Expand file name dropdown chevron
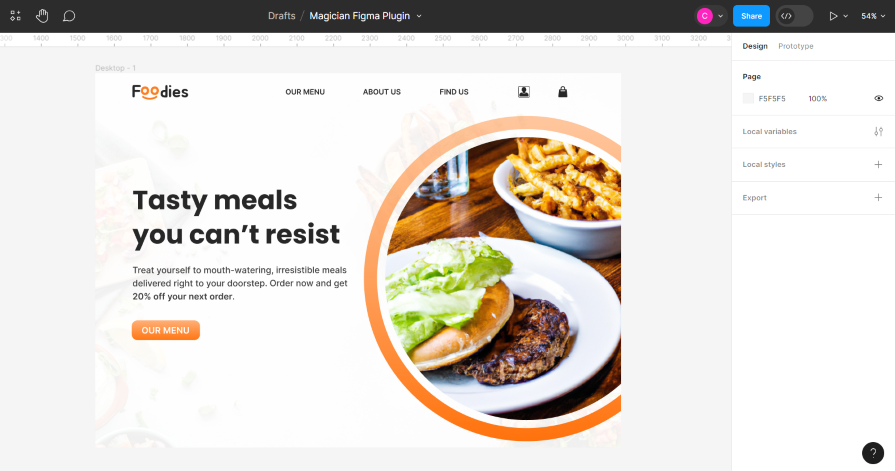This screenshot has height=471, width=895. click(419, 16)
